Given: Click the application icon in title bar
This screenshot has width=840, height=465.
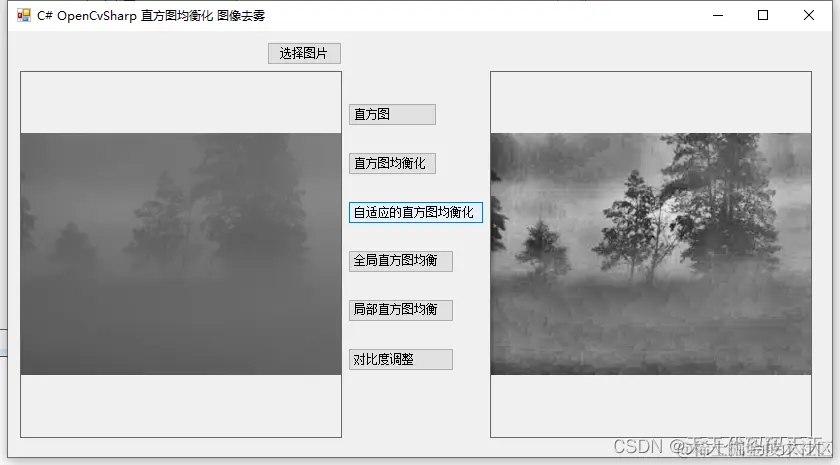Looking at the screenshot, I should (24, 15).
